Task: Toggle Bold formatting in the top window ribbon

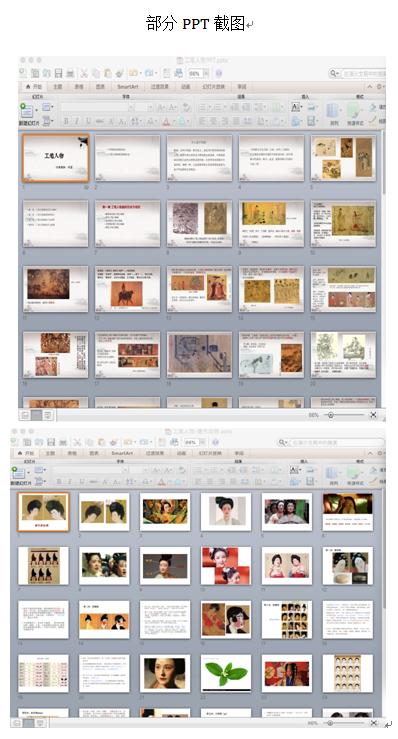Action: pos(66,121)
